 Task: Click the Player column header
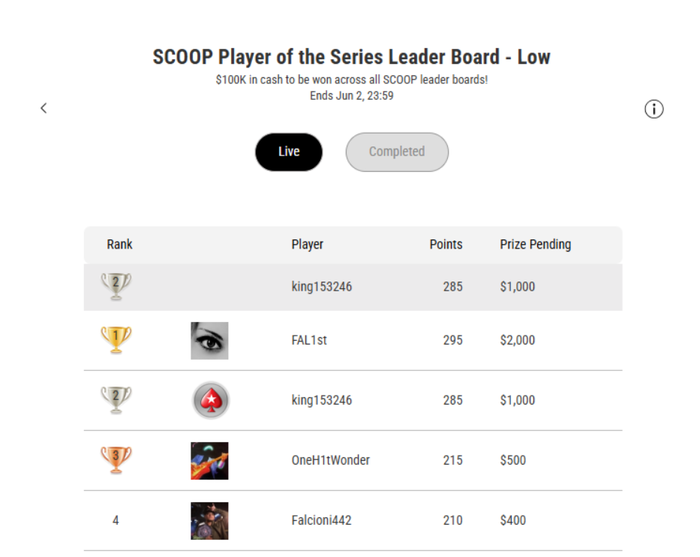[x=307, y=245]
